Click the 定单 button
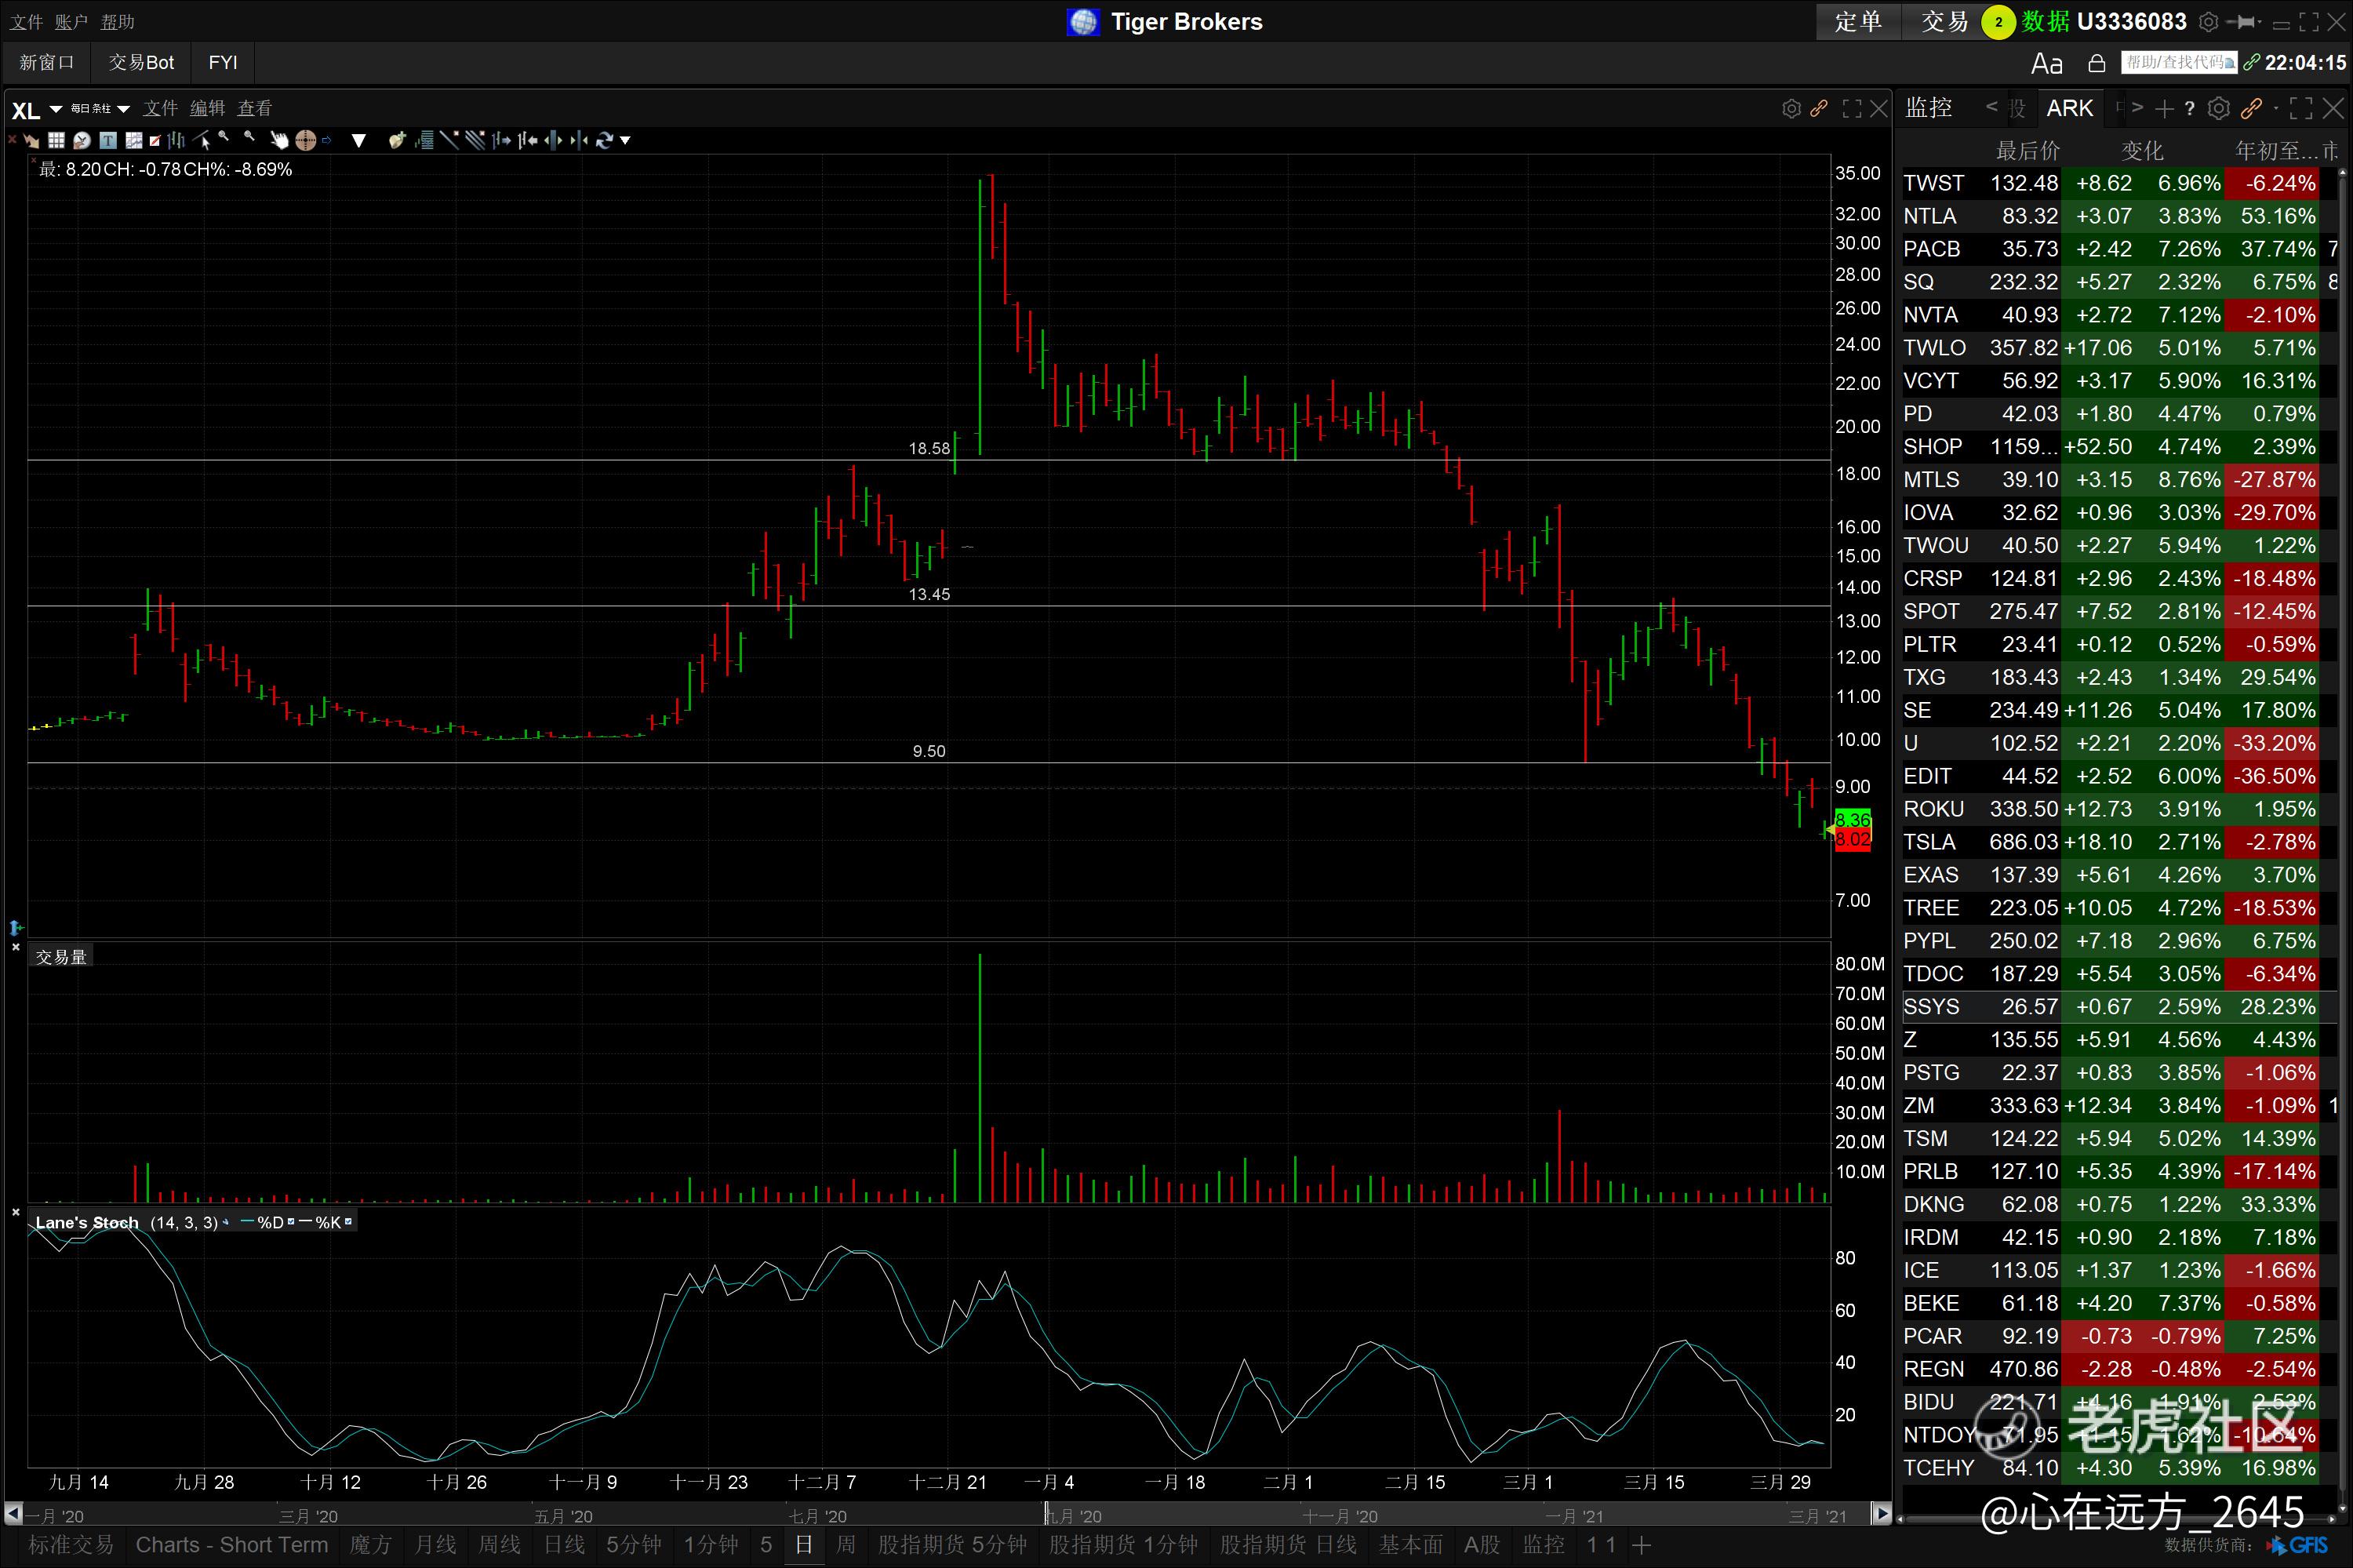2353x1568 pixels. (x=1859, y=22)
